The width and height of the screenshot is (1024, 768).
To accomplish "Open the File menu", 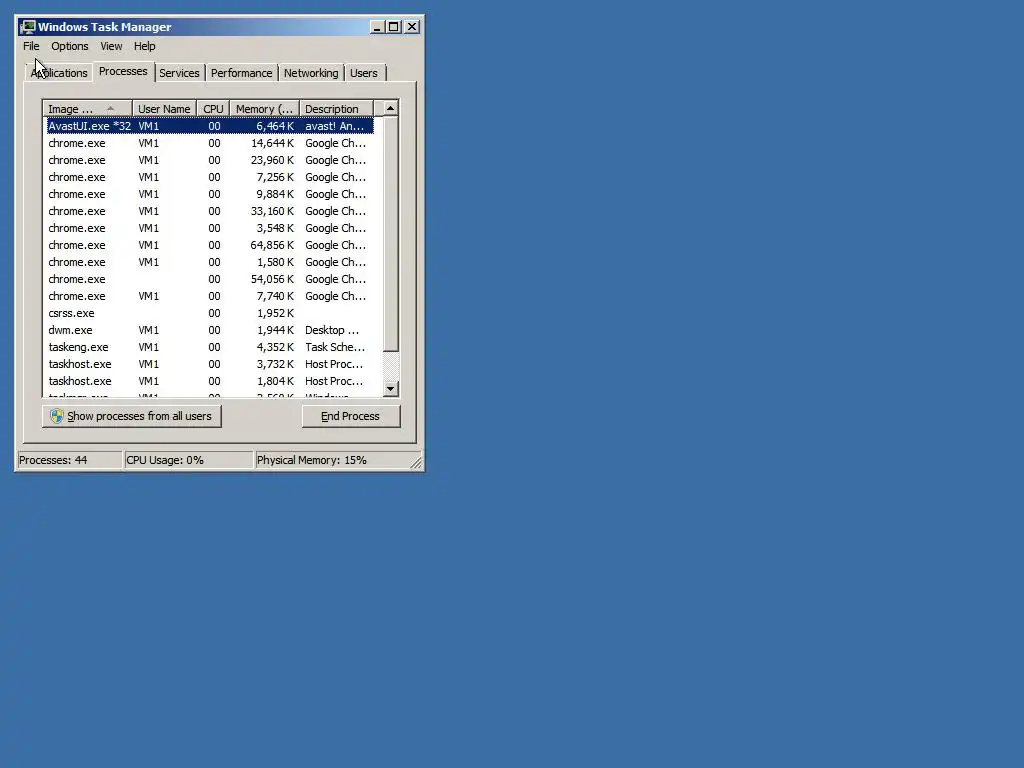I will 31,46.
